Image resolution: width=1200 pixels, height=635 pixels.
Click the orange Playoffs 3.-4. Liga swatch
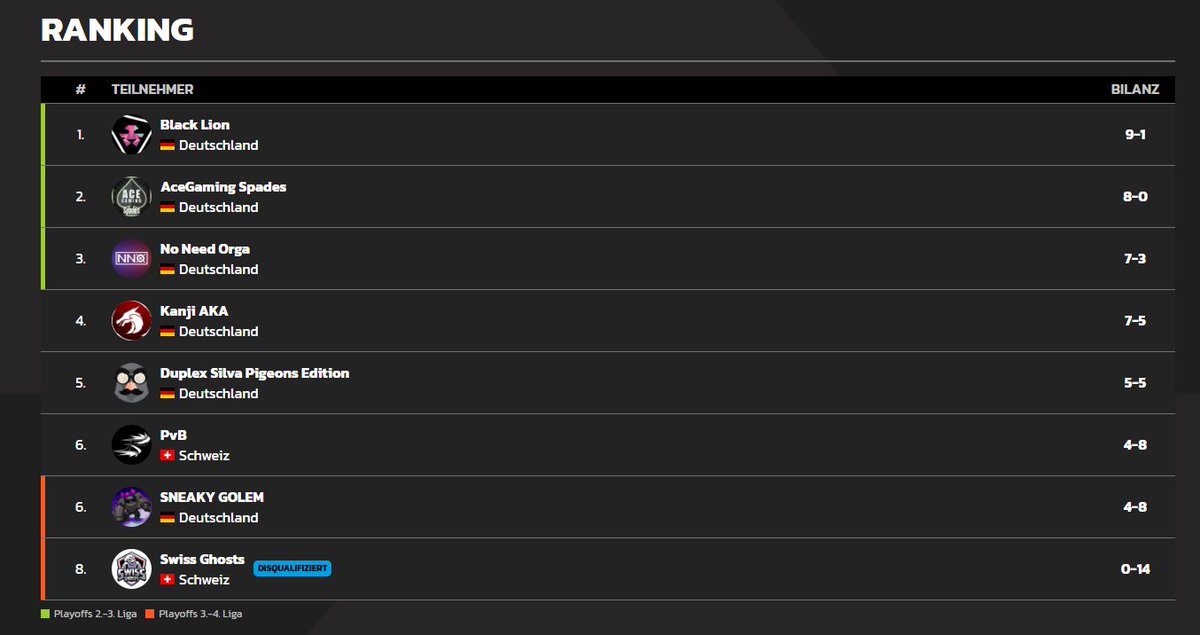coord(149,614)
